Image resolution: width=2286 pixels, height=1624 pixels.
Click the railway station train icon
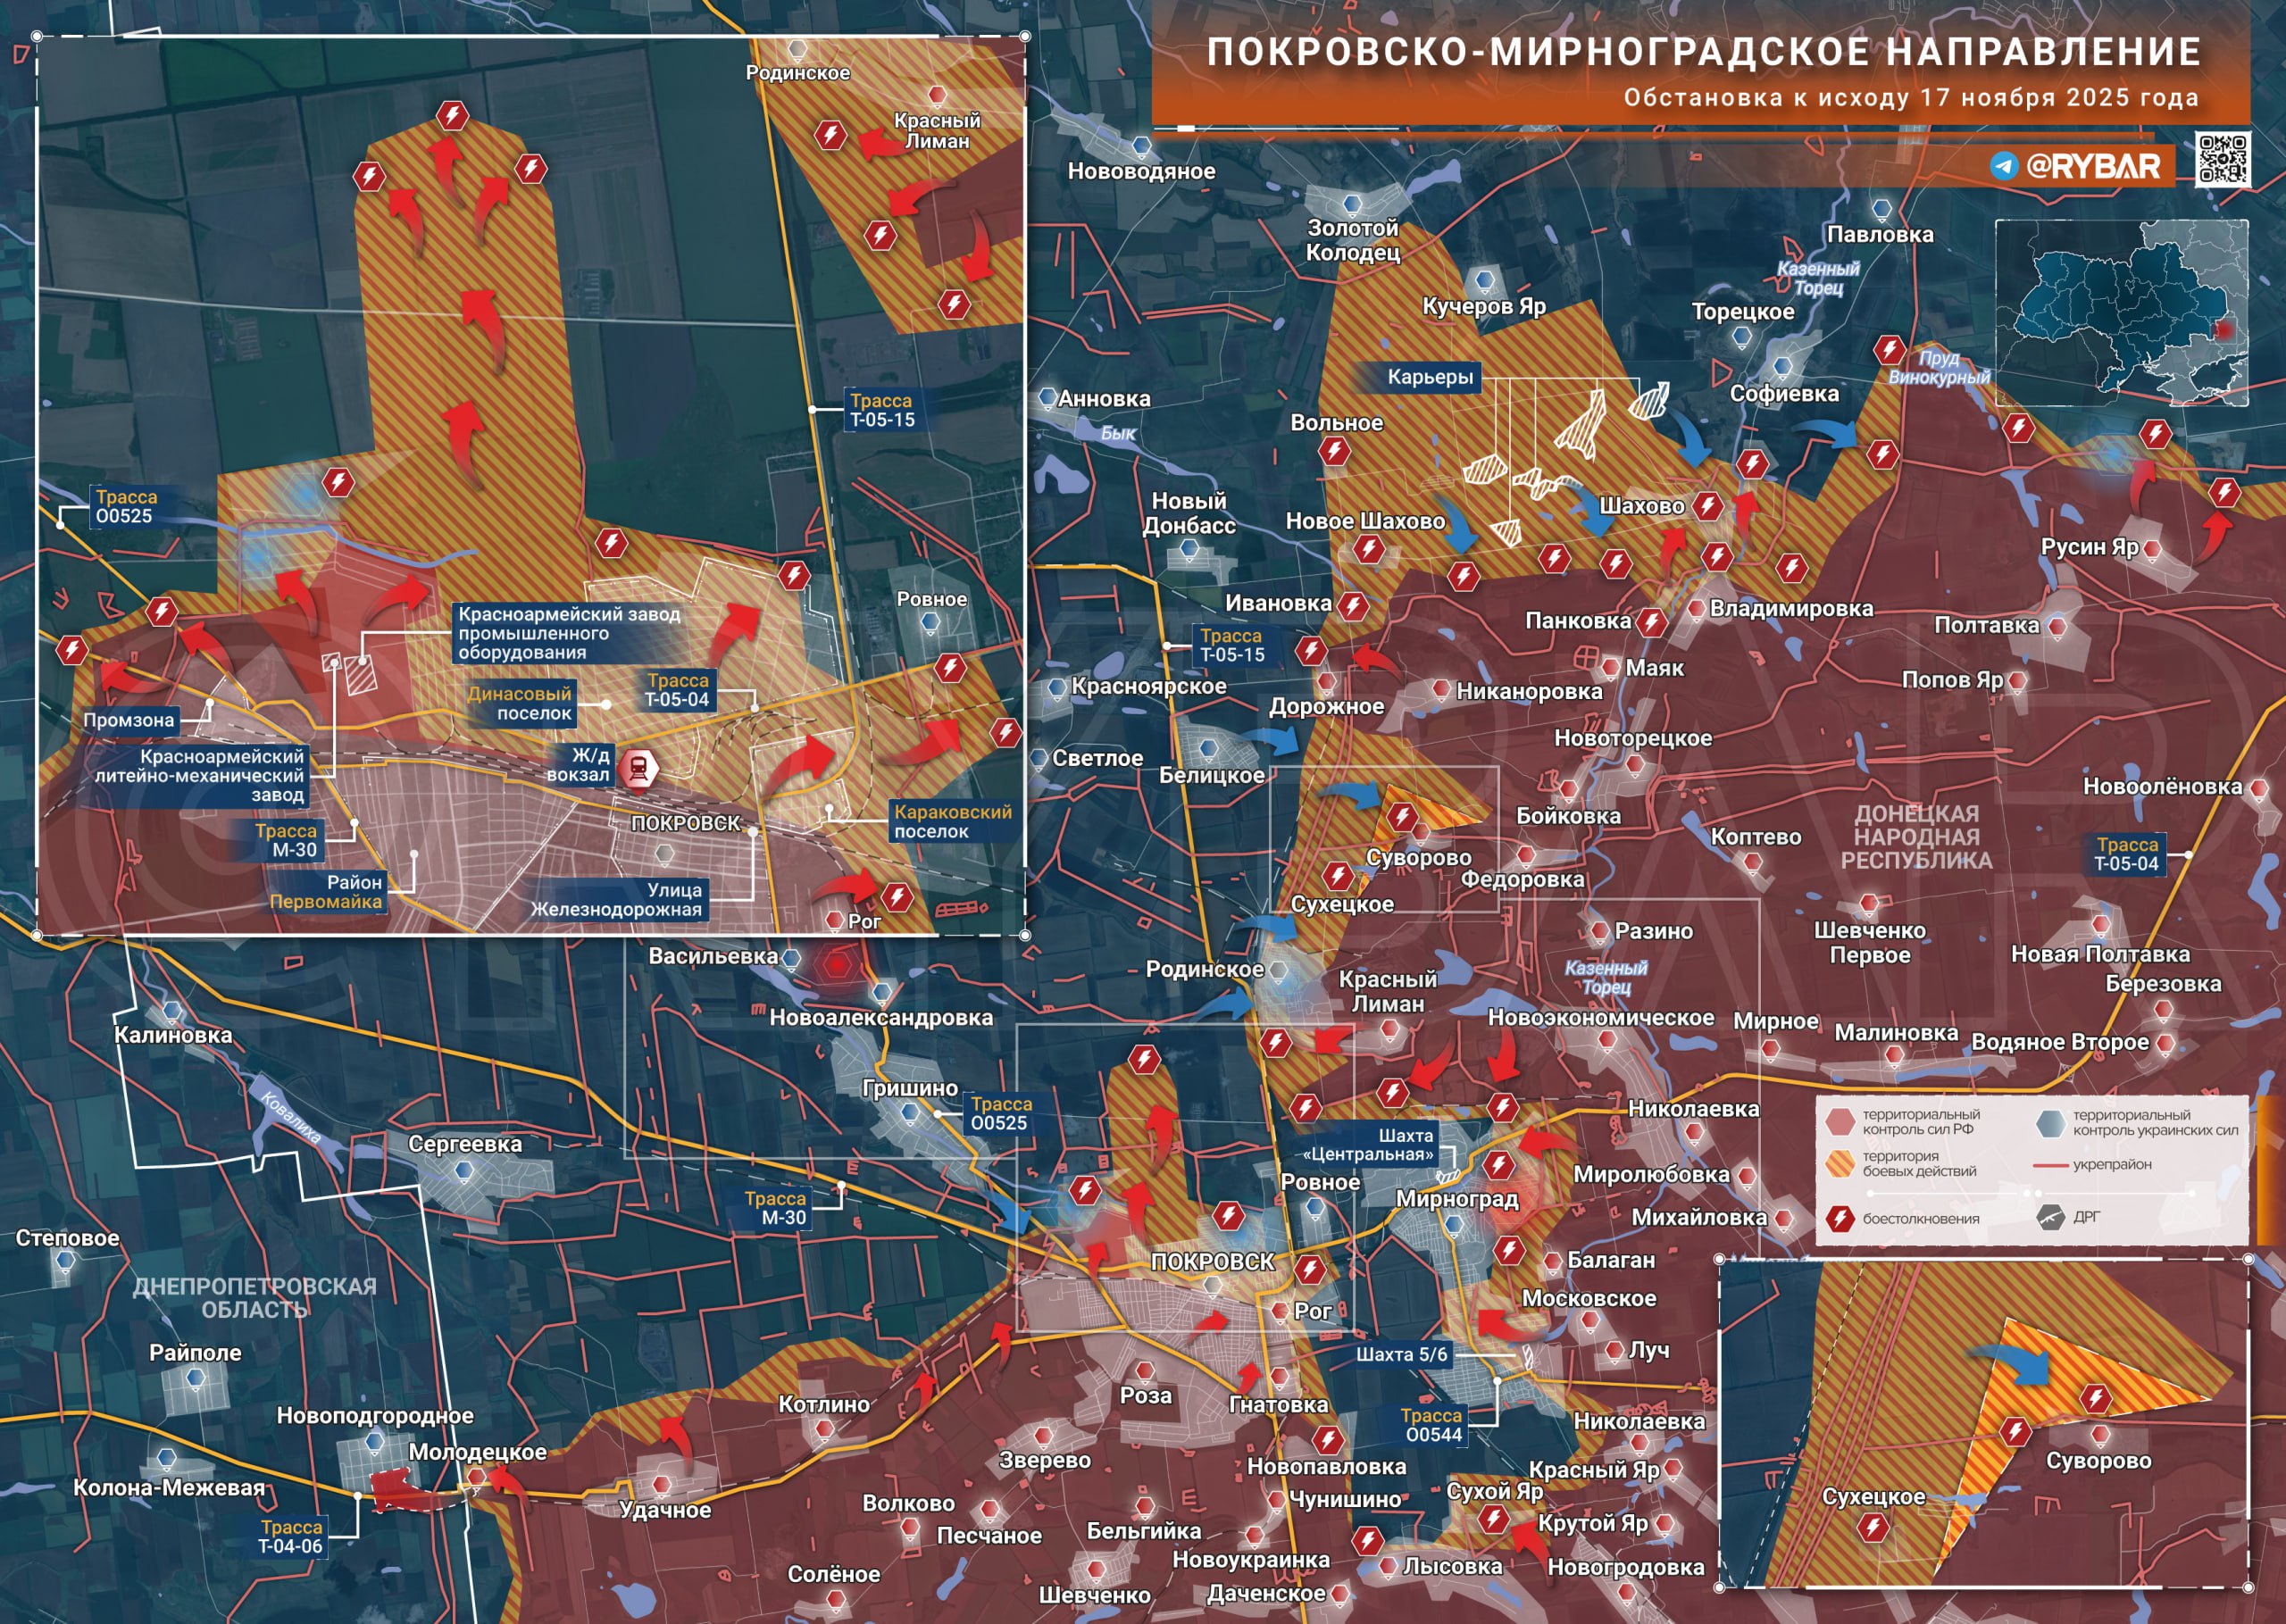pos(638,768)
